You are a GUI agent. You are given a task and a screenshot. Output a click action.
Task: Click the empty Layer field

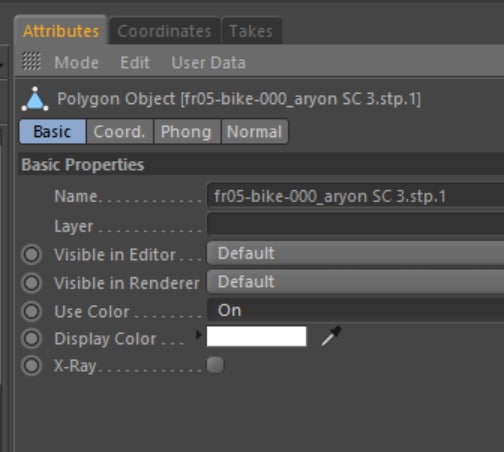coord(355,225)
